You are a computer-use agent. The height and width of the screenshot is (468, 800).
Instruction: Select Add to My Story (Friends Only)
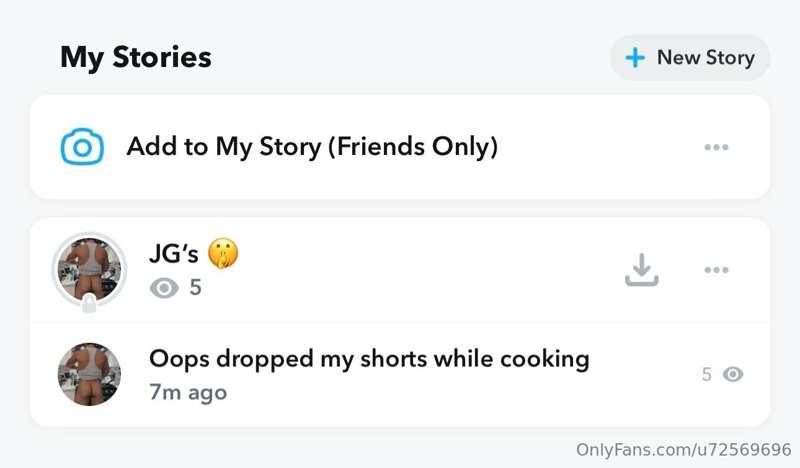312,148
